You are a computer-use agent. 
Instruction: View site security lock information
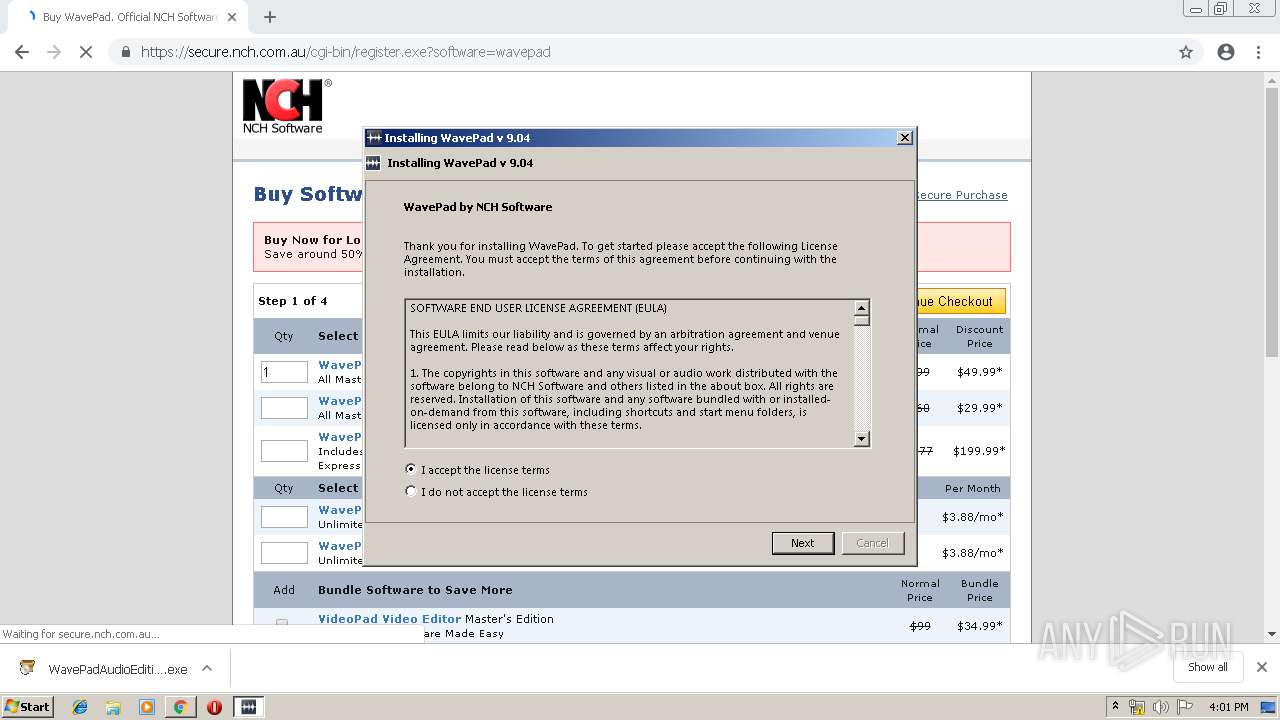pos(126,52)
